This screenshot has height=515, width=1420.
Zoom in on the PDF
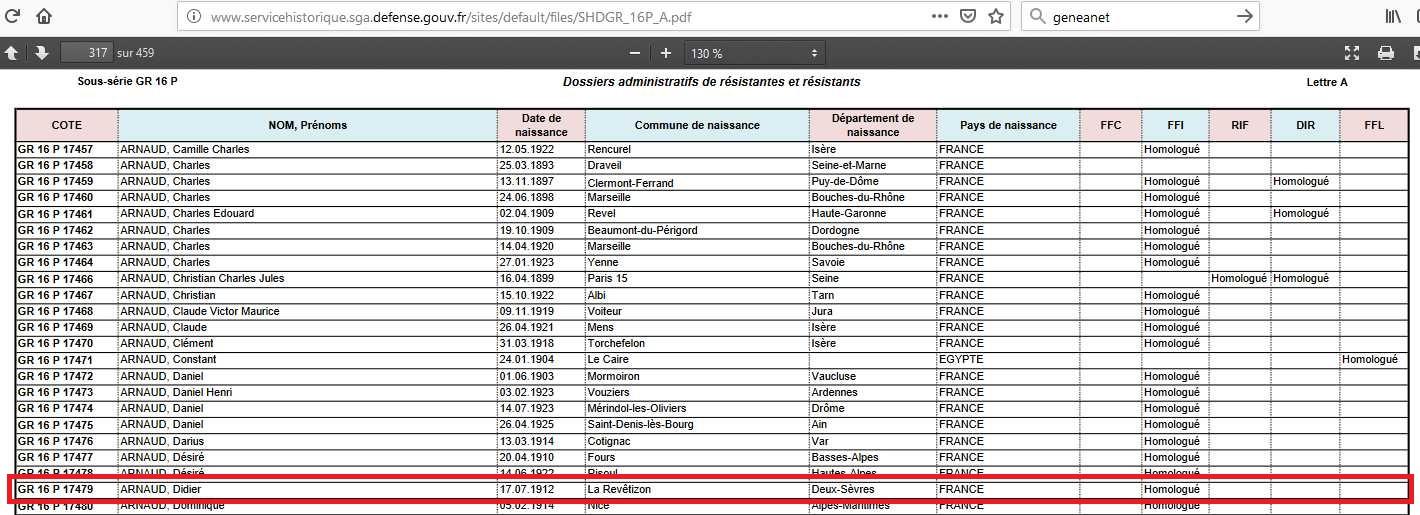[x=666, y=53]
